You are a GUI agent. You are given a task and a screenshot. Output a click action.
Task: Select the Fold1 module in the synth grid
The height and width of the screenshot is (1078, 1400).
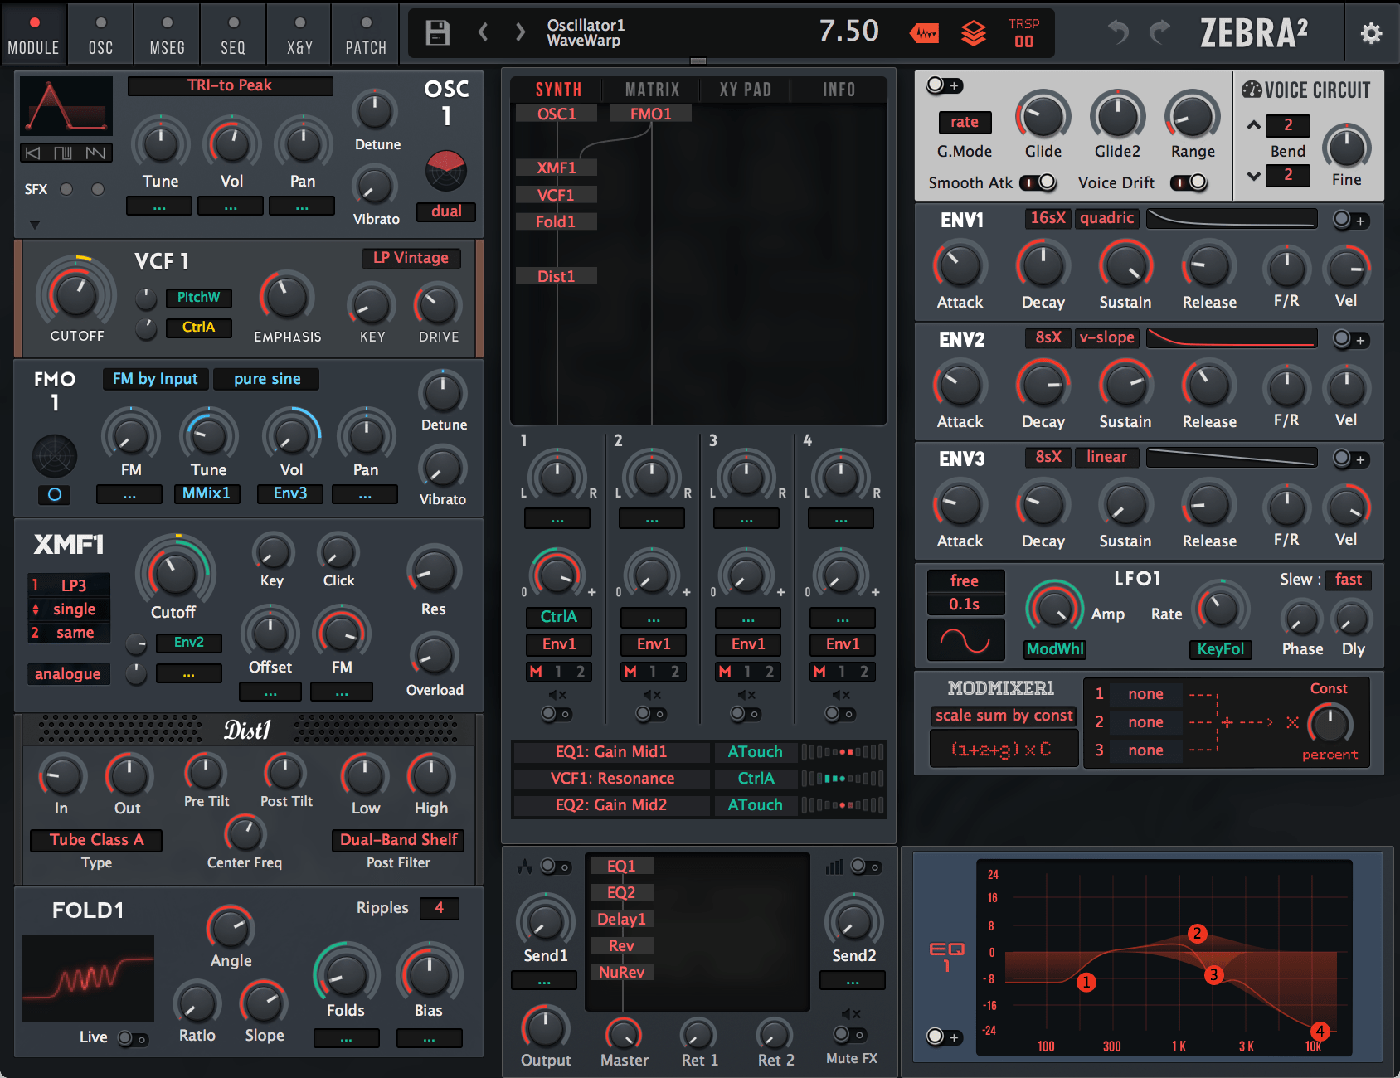[556, 222]
